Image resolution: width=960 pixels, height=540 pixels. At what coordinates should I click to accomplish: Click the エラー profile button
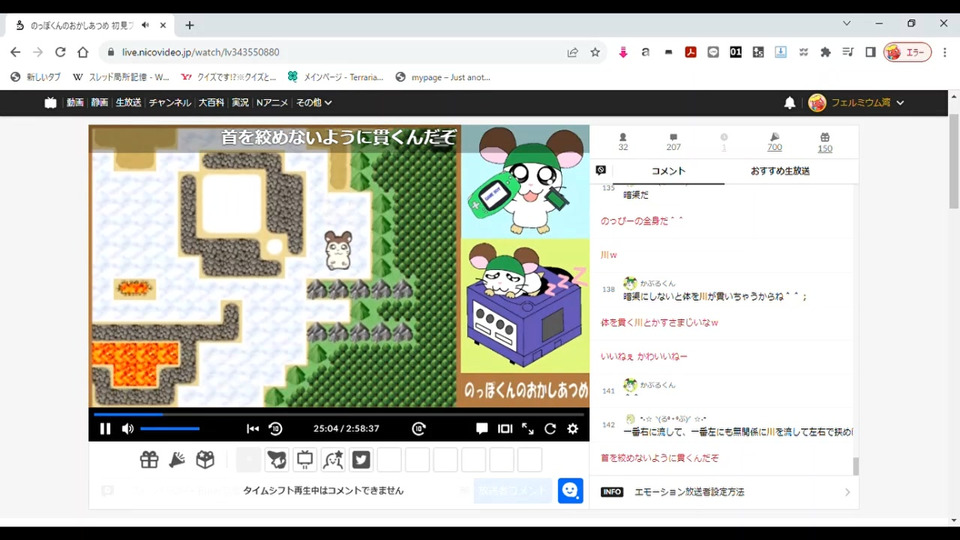point(907,53)
